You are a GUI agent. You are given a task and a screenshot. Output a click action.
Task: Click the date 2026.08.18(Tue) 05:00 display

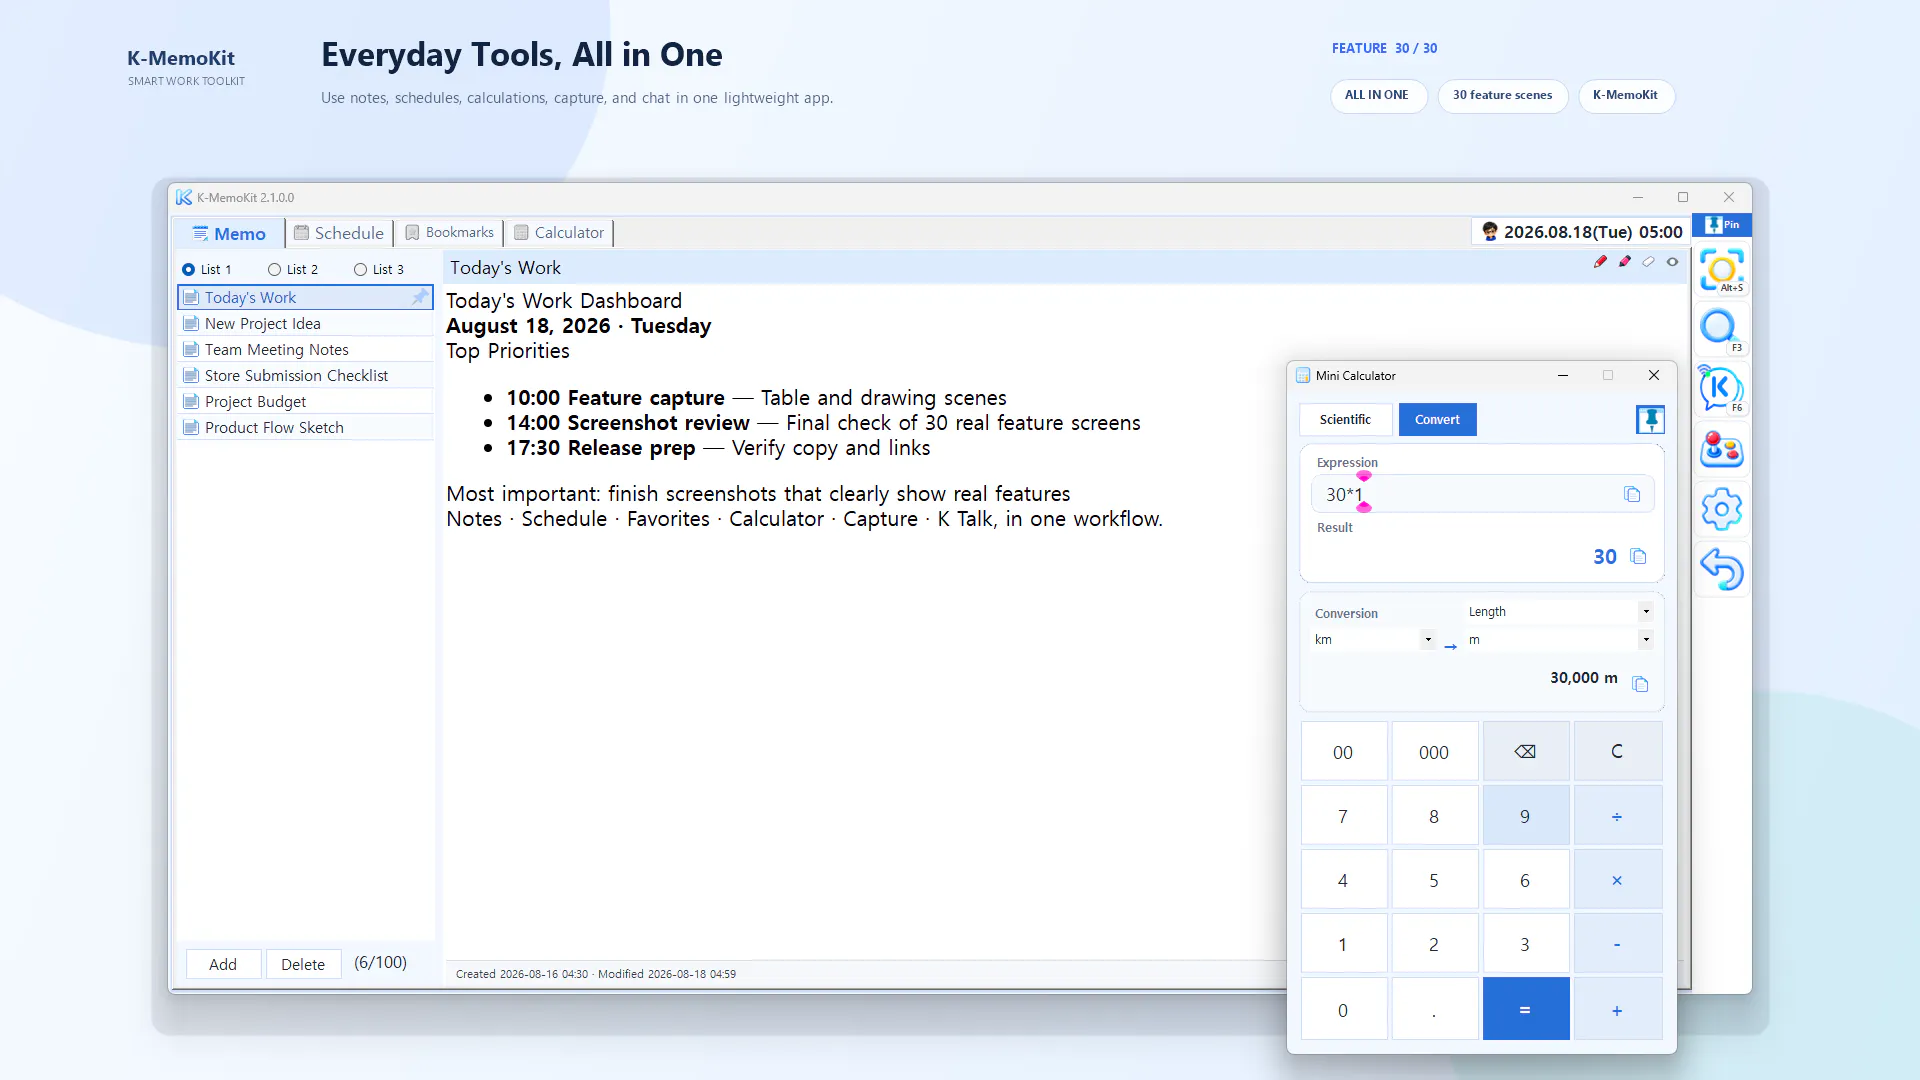[x=1593, y=232]
